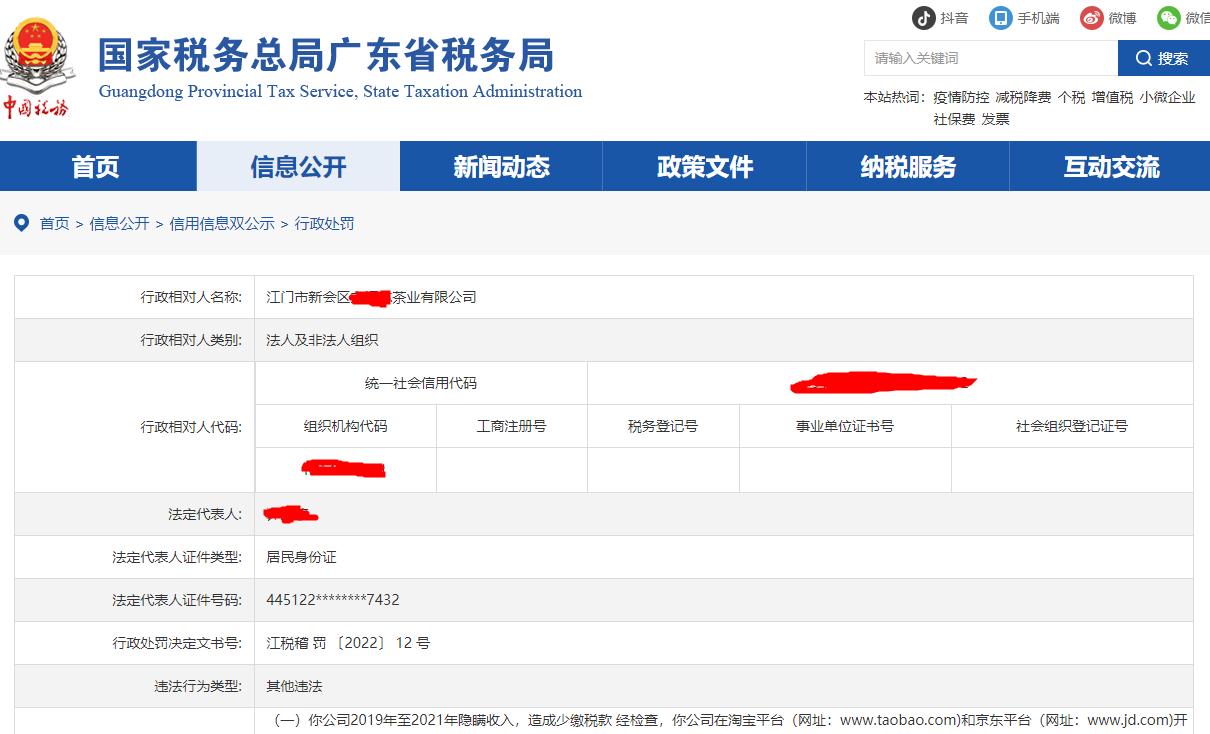The height and width of the screenshot is (734, 1210).
Task: Click the Weibo (微博) icon
Action: point(1091,18)
